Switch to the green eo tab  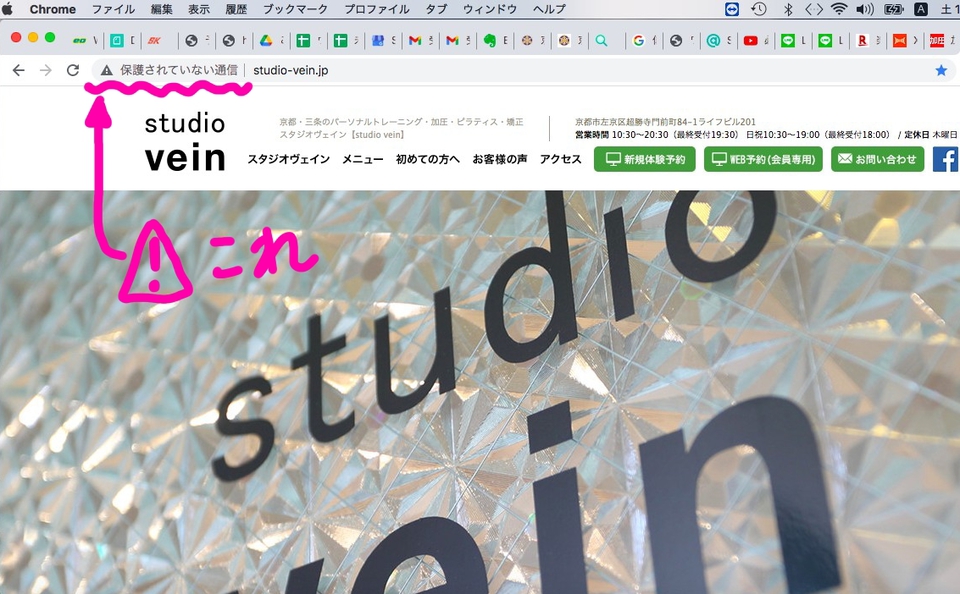point(80,40)
